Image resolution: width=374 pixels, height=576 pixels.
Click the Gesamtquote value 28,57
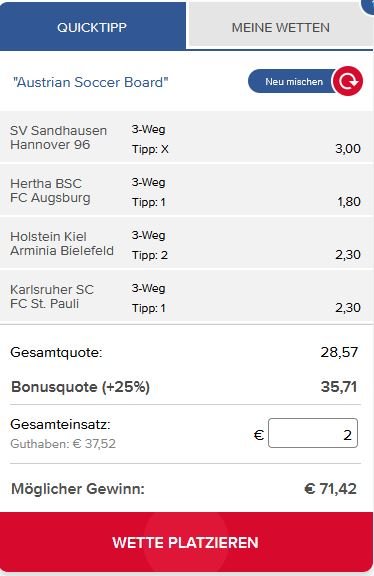coord(339,352)
